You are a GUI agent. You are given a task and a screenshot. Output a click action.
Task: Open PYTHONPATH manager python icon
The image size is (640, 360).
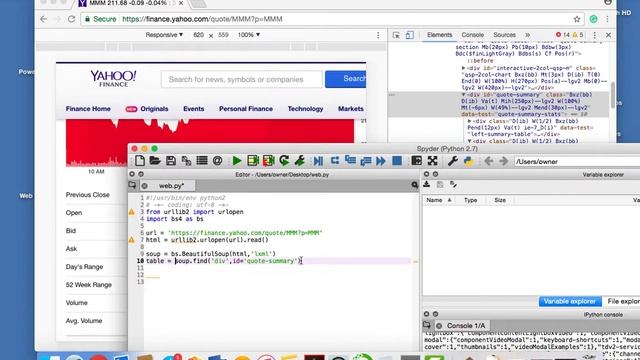pos(468,161)
